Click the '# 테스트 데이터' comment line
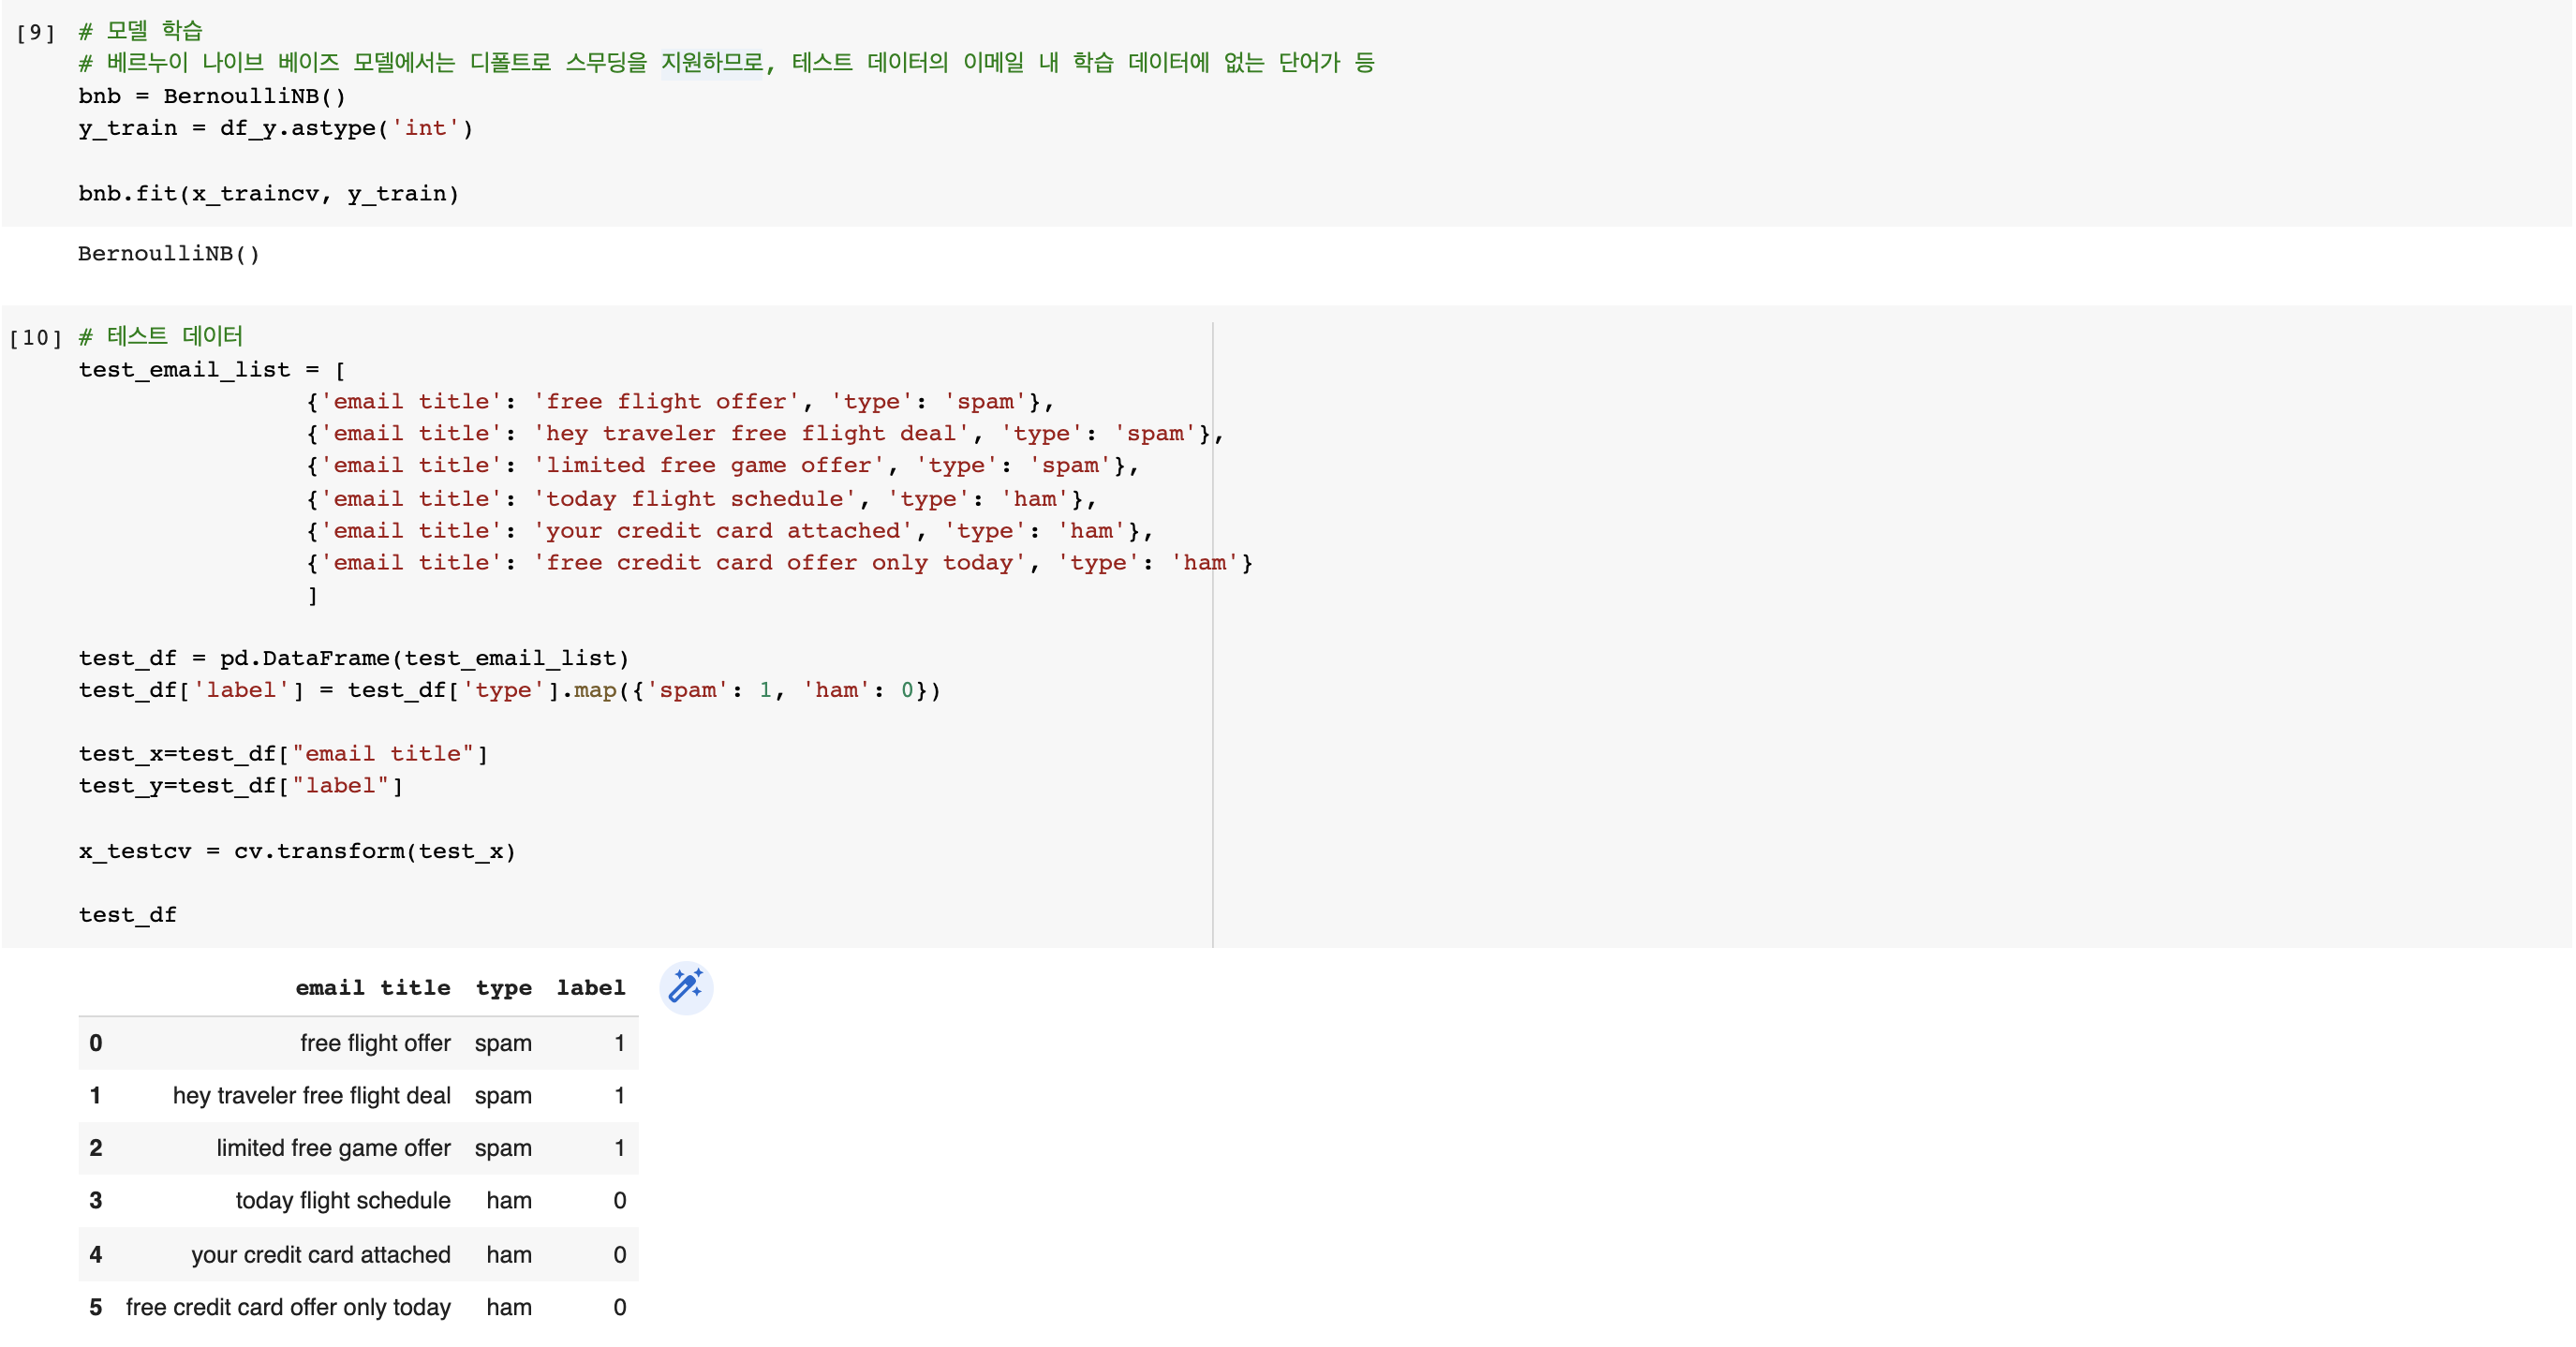Image resolution: width=2576 pixels, height=1347 pixels. pos(160,336)
